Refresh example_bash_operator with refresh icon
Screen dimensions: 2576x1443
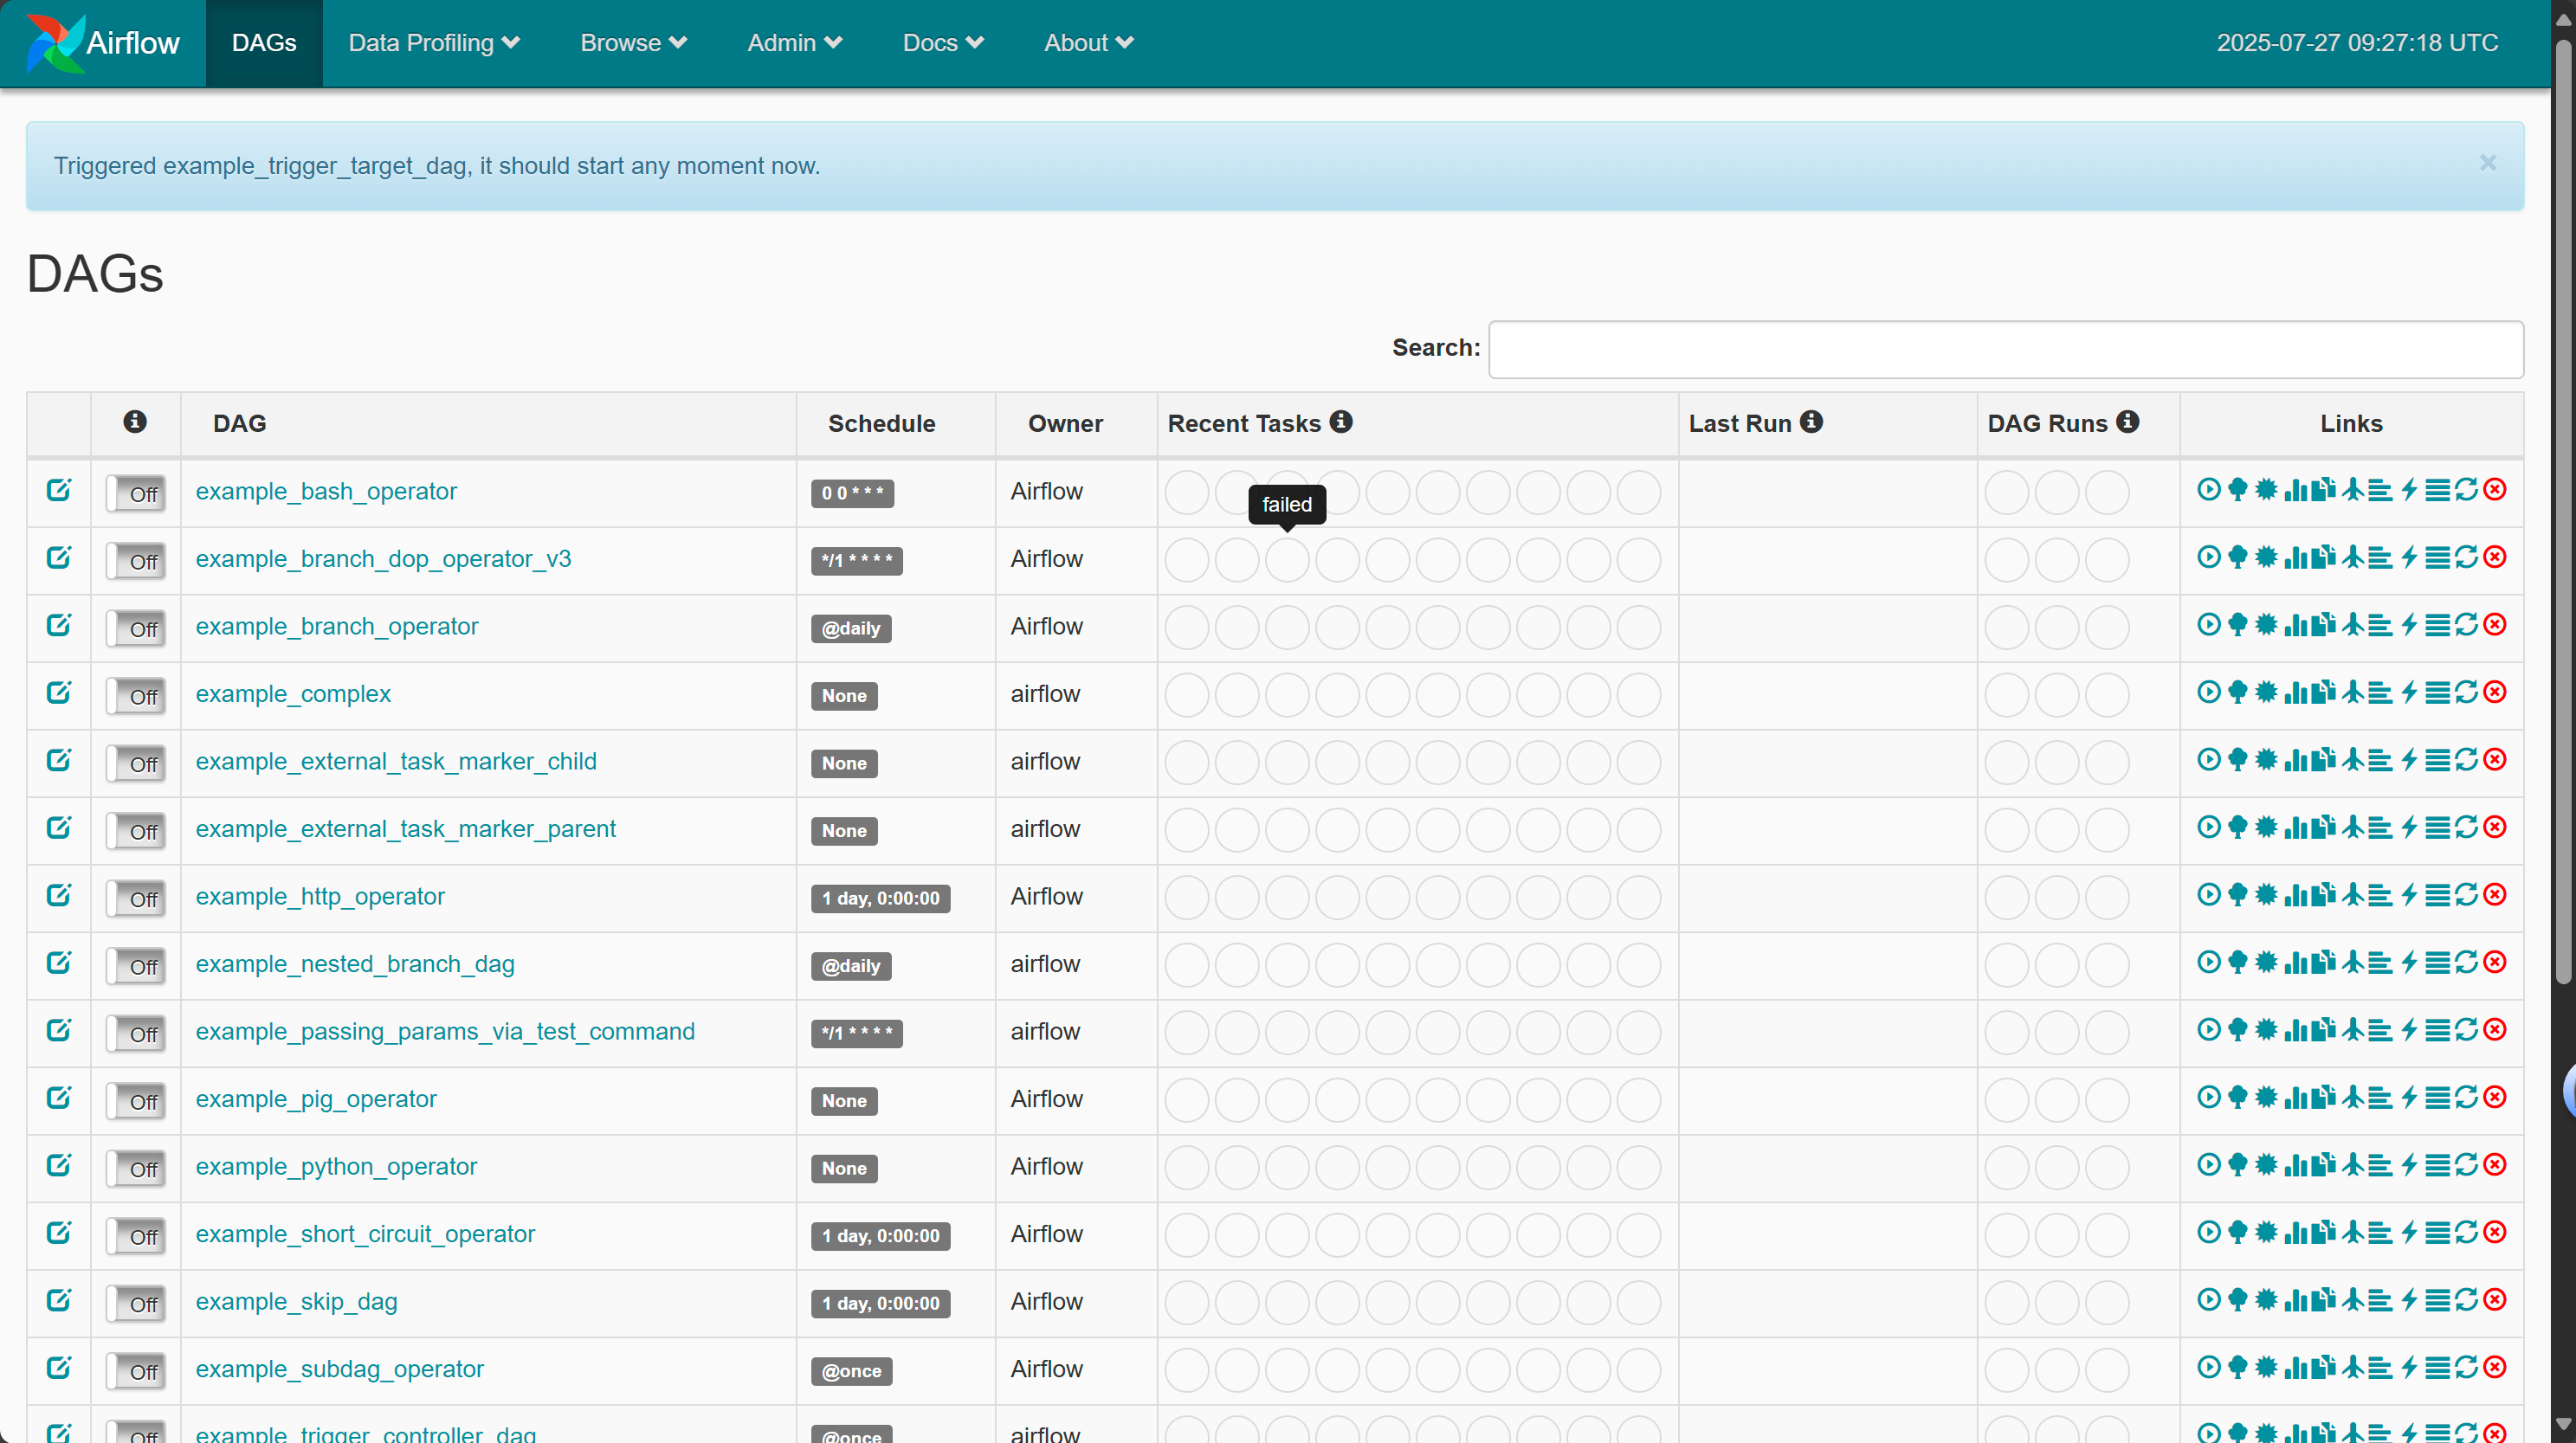click(2467, 489)
